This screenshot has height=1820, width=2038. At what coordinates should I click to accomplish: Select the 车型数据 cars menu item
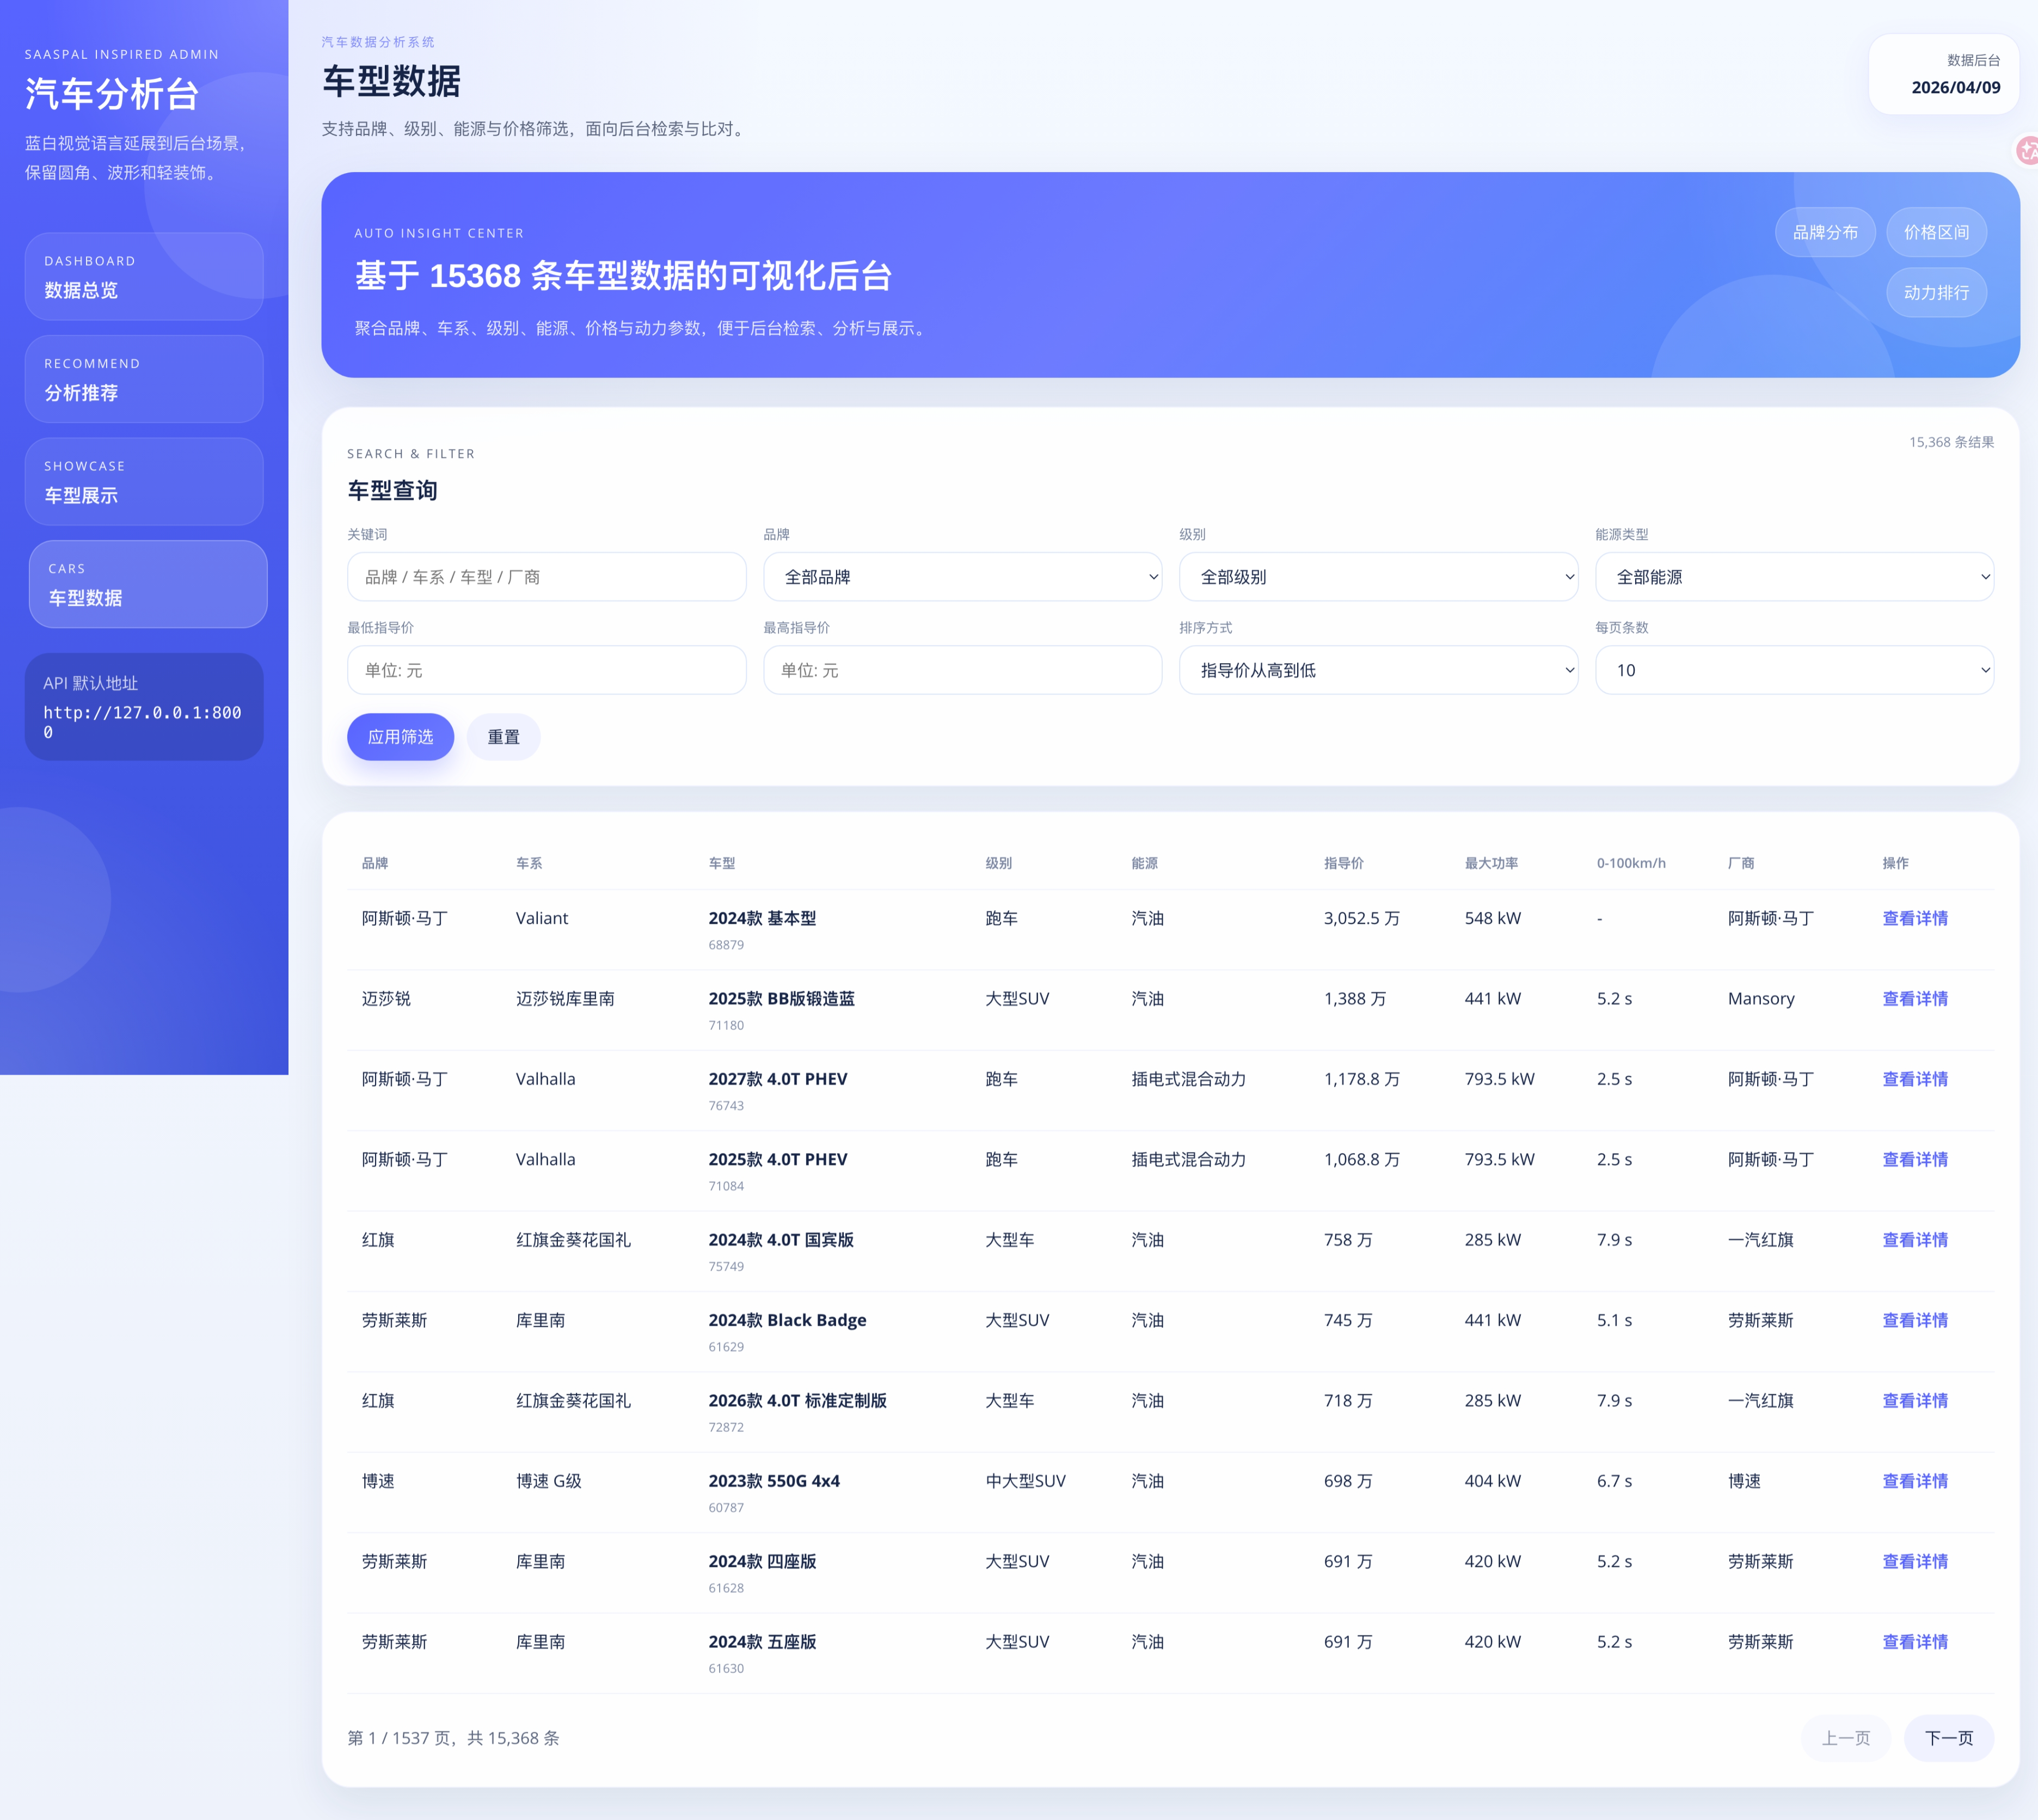tap(148, 585)
